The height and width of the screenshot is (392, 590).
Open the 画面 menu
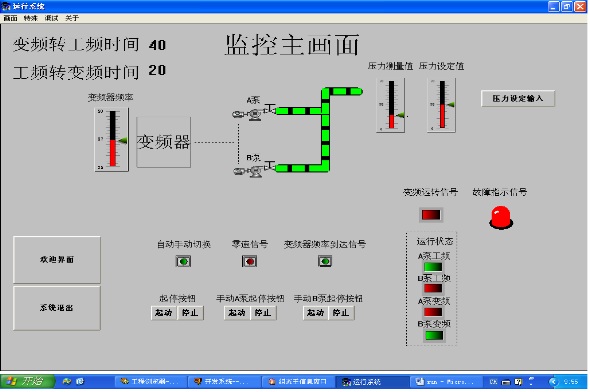(x=11, y=18)
